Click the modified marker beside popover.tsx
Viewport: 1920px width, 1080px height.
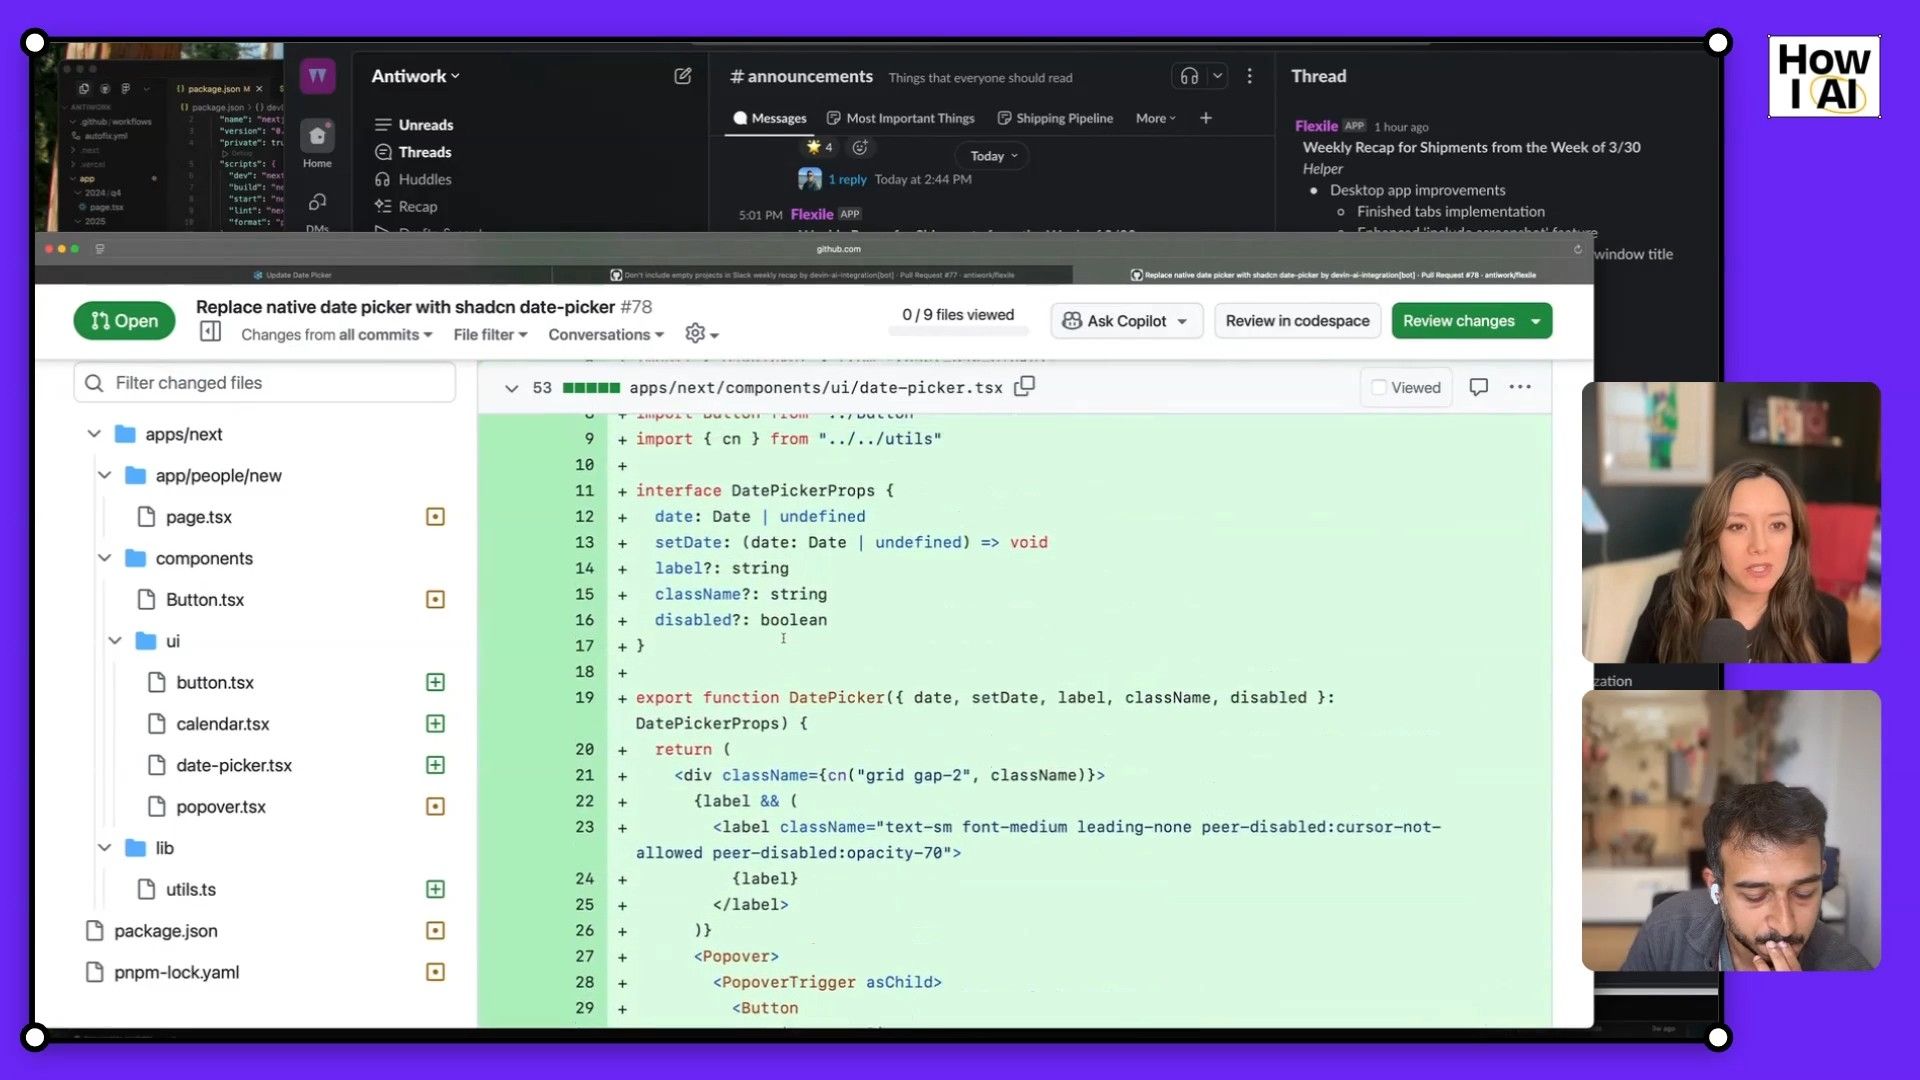pyautogui.click(x=435, y=806)
